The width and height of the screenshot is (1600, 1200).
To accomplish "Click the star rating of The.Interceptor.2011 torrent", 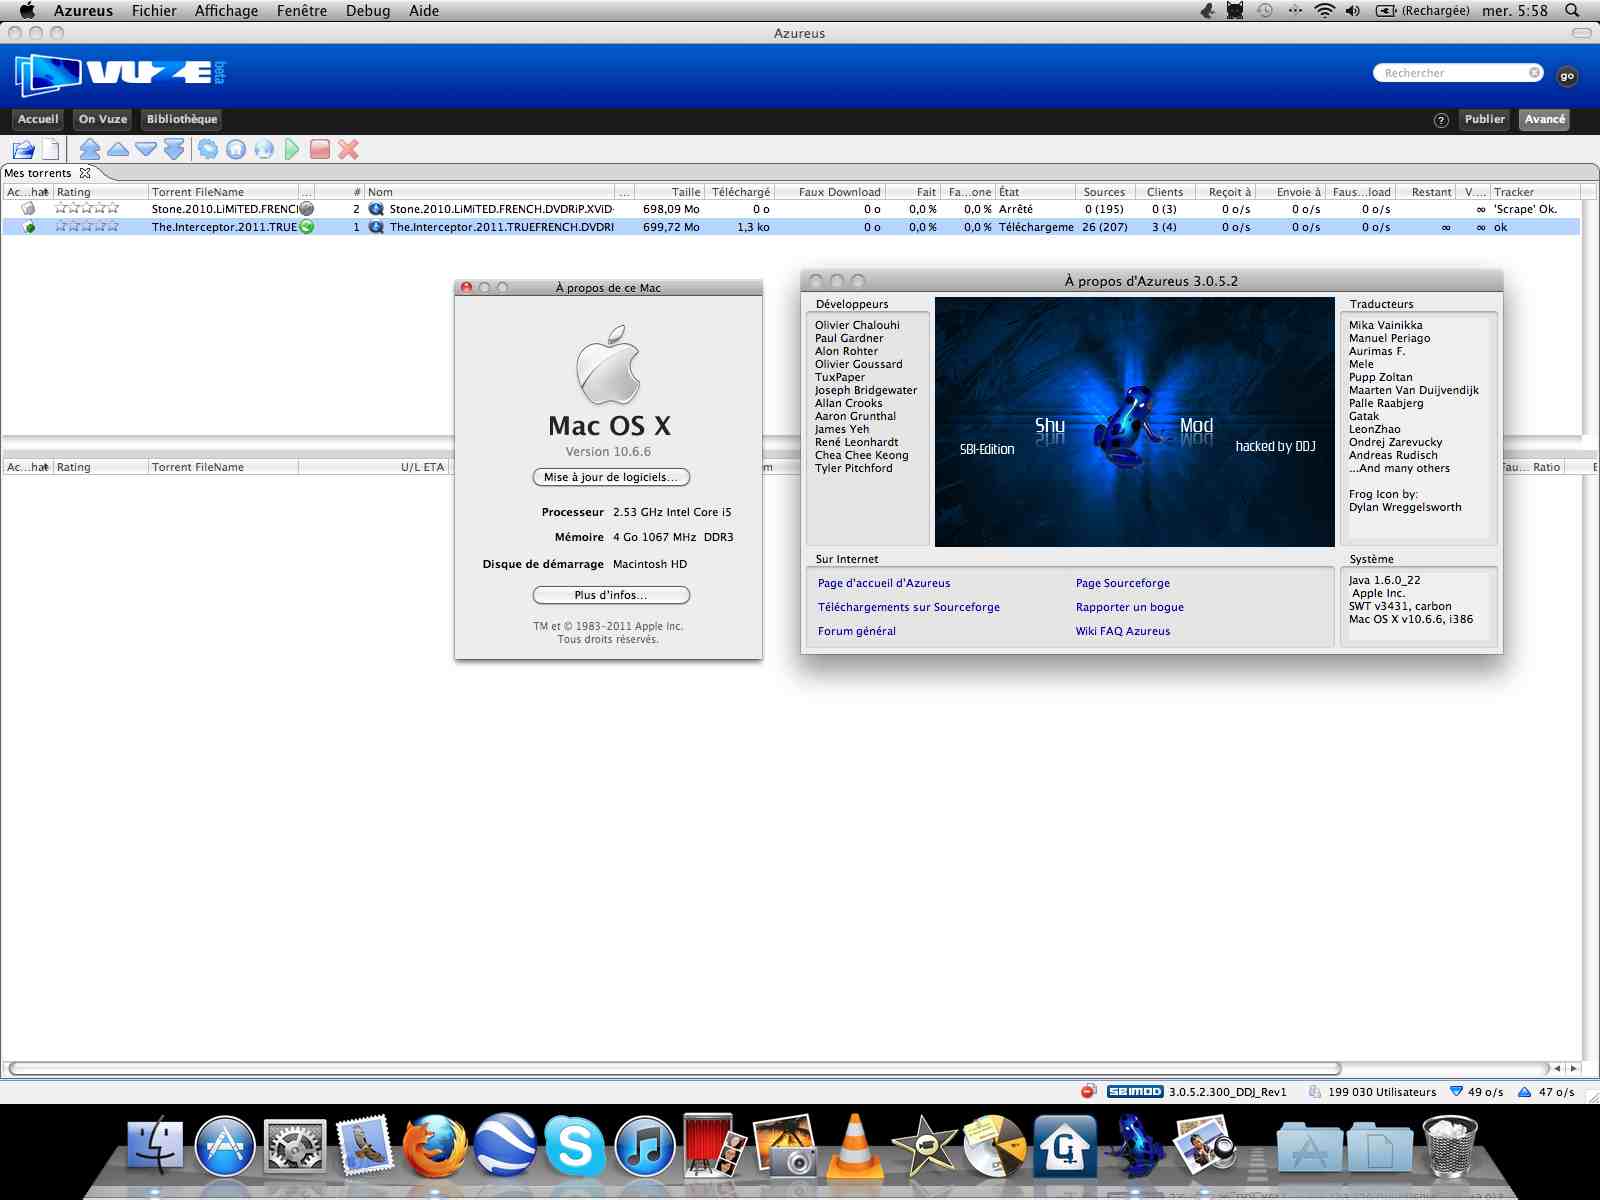I will (87, 227).
